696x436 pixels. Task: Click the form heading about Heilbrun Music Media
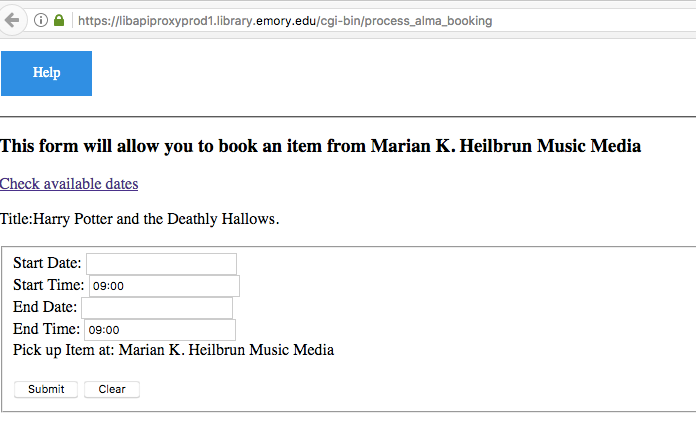coord(320,146)
